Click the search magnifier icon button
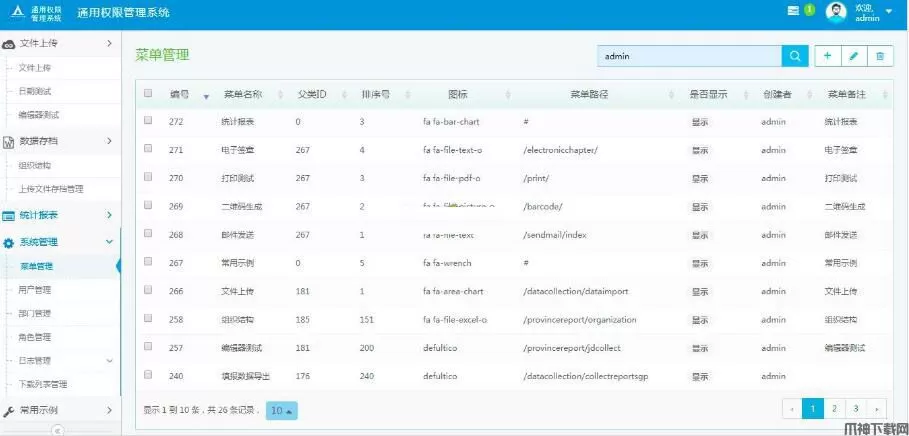Viewport: 909px width, 436px height. click(x=795, y=57)
